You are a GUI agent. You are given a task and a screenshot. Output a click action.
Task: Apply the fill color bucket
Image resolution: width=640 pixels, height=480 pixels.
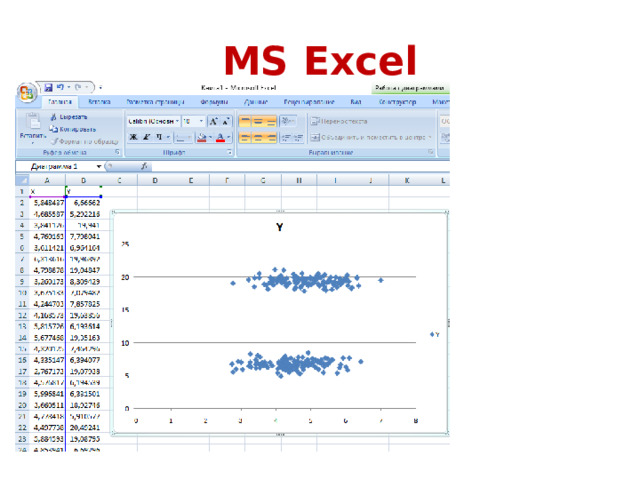[202, 138]
